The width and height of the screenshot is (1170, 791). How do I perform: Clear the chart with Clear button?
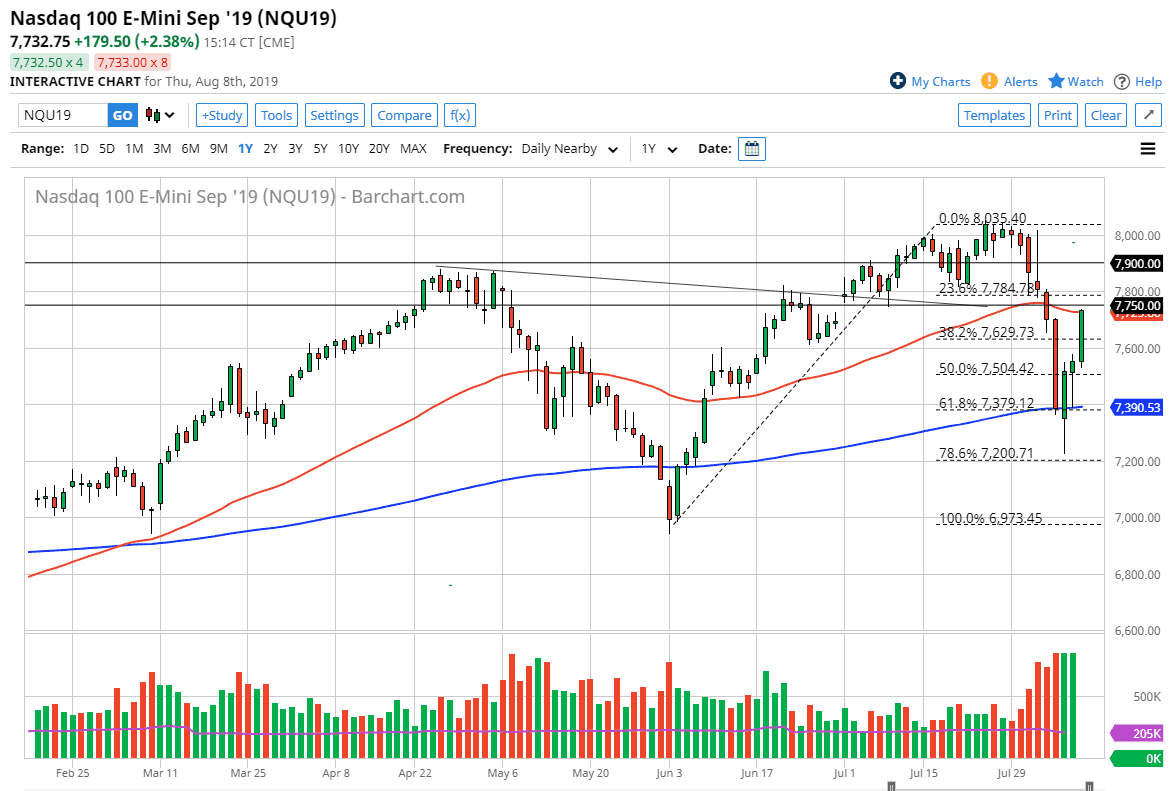[1105, 115]
